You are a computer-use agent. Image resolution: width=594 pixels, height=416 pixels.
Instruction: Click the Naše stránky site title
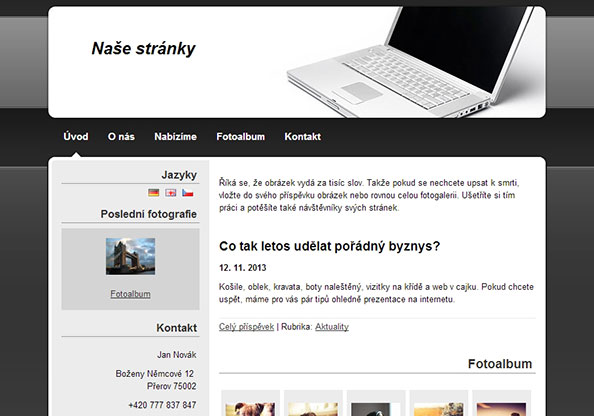point(144,48)
